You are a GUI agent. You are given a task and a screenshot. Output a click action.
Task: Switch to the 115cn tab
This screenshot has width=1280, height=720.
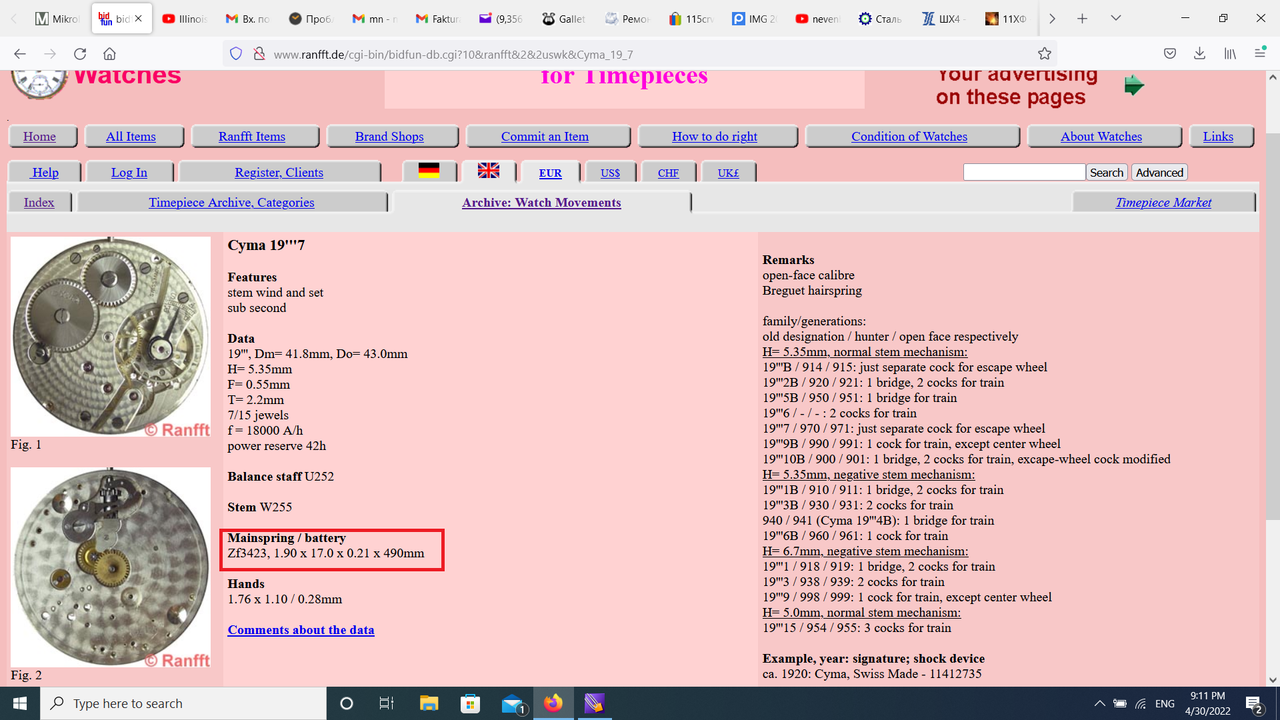691,19
